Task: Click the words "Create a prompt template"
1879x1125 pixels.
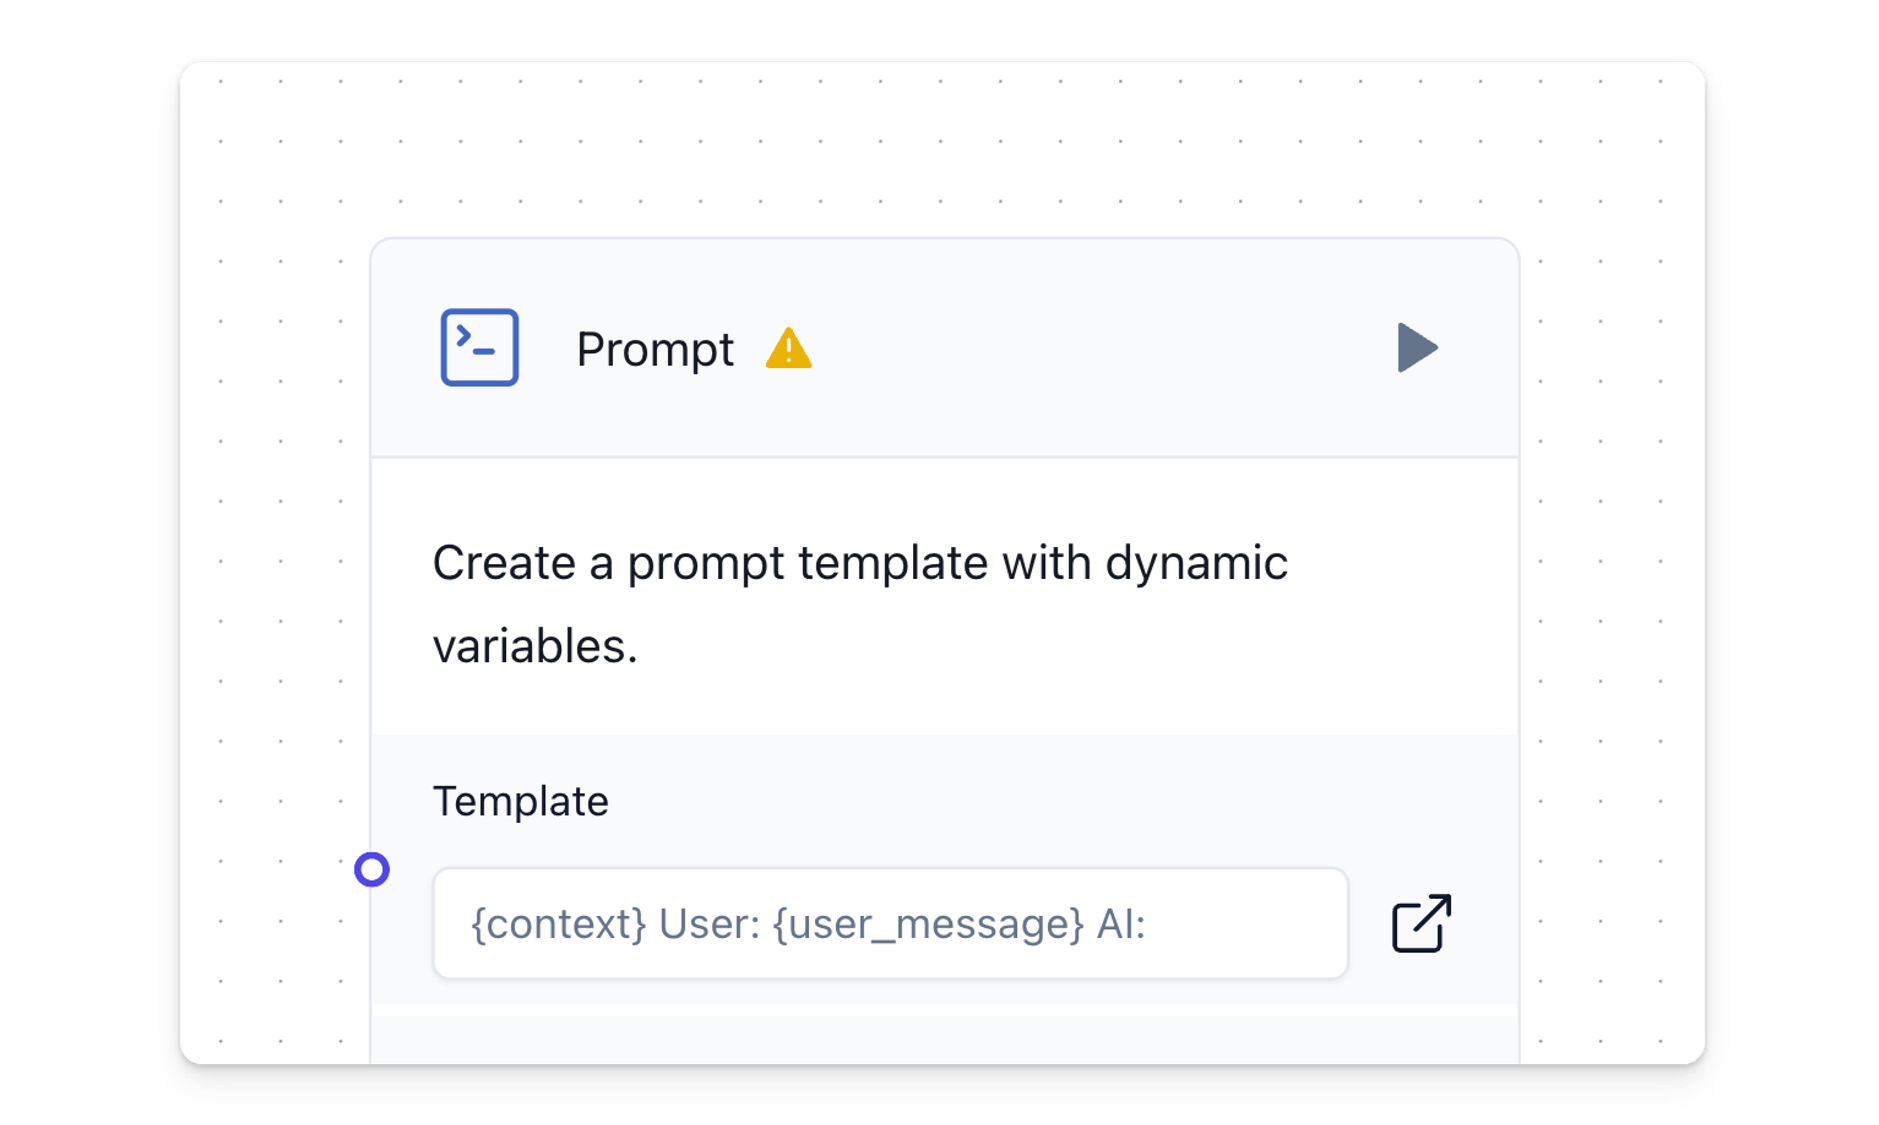Action: pos(710,563)
